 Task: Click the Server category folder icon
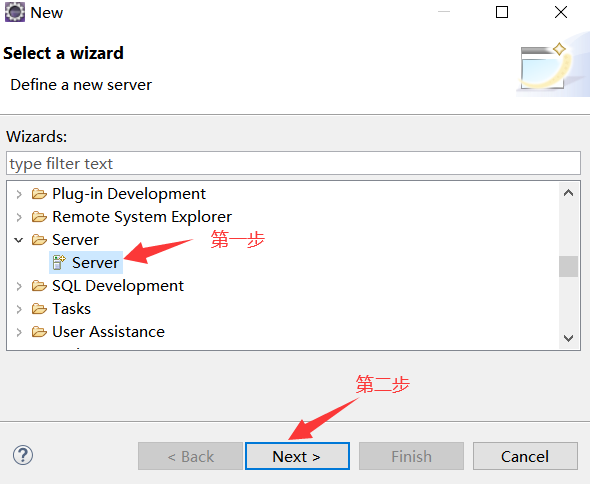pyautogui.click(x=39, y=240)
